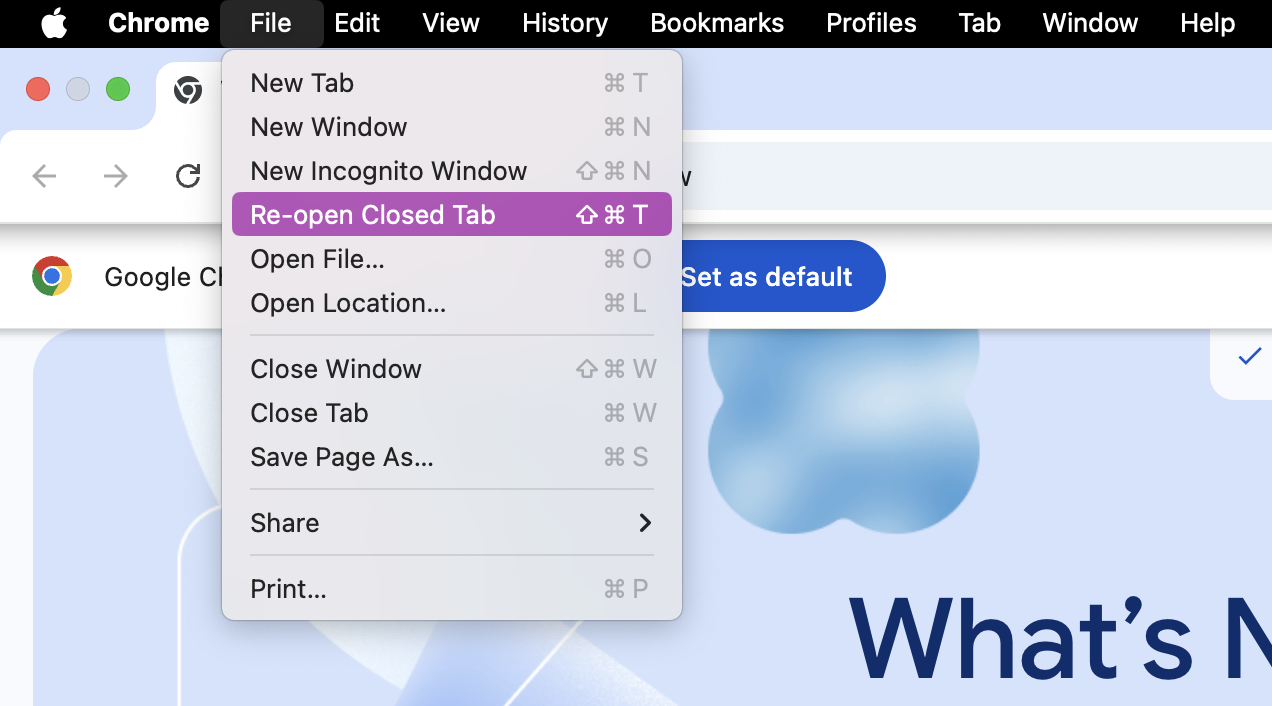Click the Set as default button
This screenshot has width=1272, height=706.
click(x=768, y=276)
